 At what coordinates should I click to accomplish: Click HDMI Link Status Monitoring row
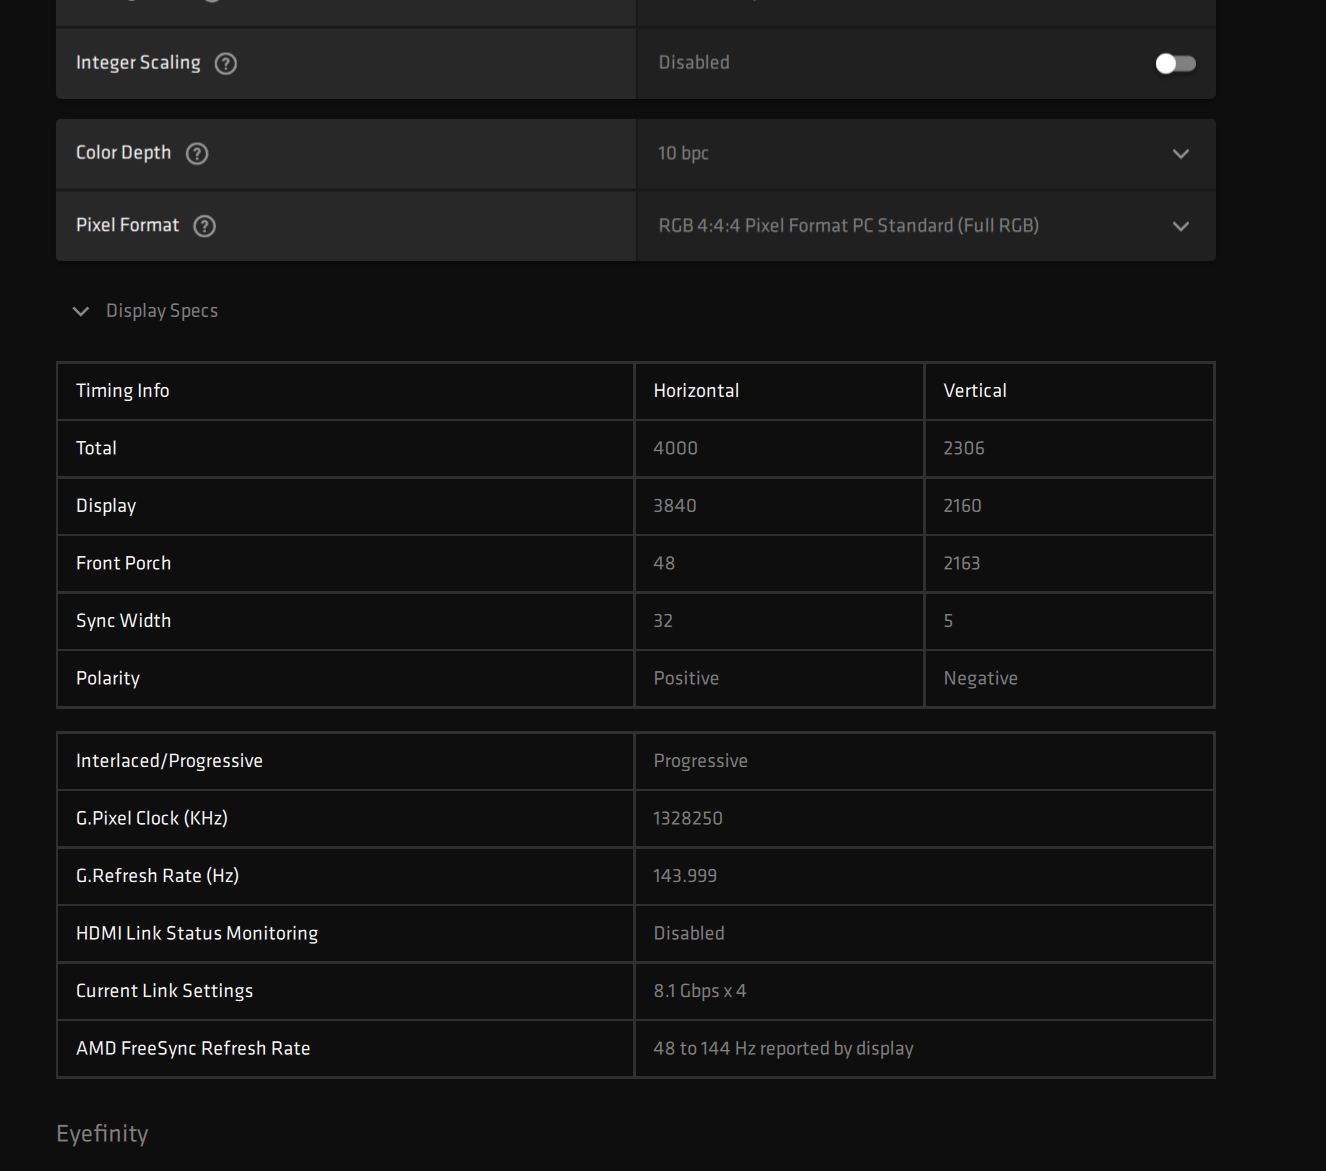(636, 933)
